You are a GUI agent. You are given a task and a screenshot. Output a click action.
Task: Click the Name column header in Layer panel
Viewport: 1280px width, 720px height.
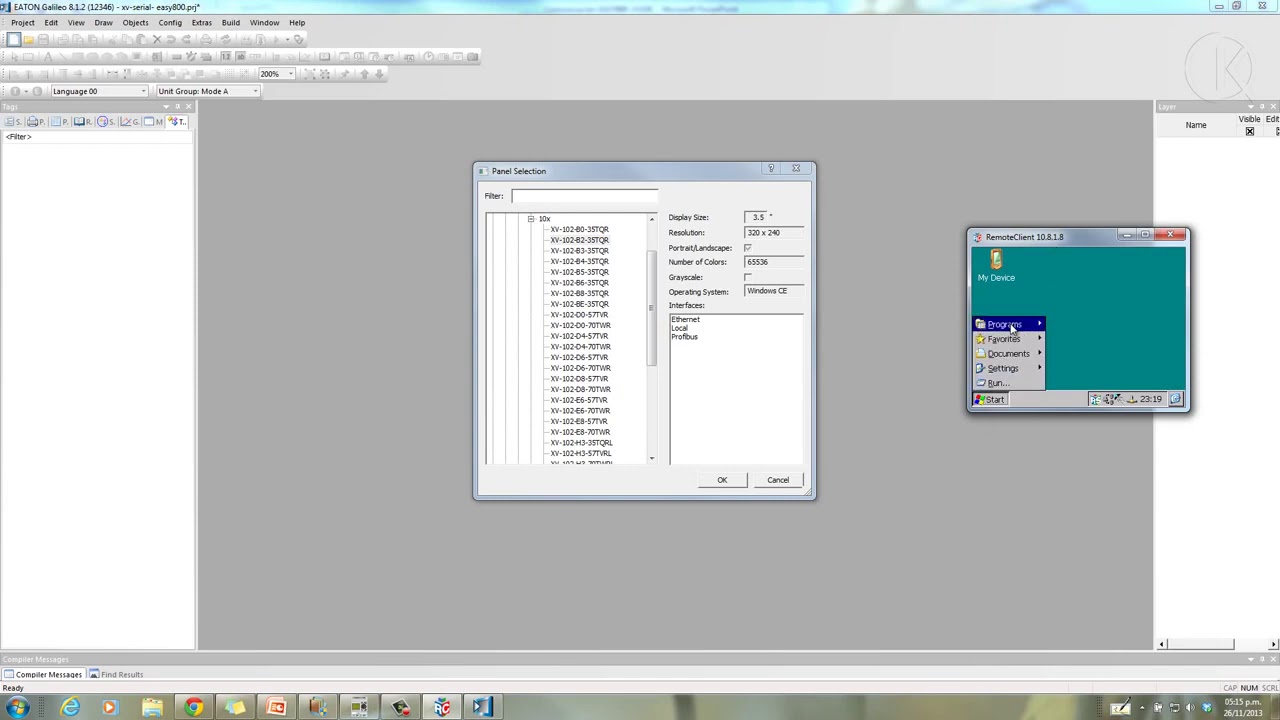(x=1196, y=125)
